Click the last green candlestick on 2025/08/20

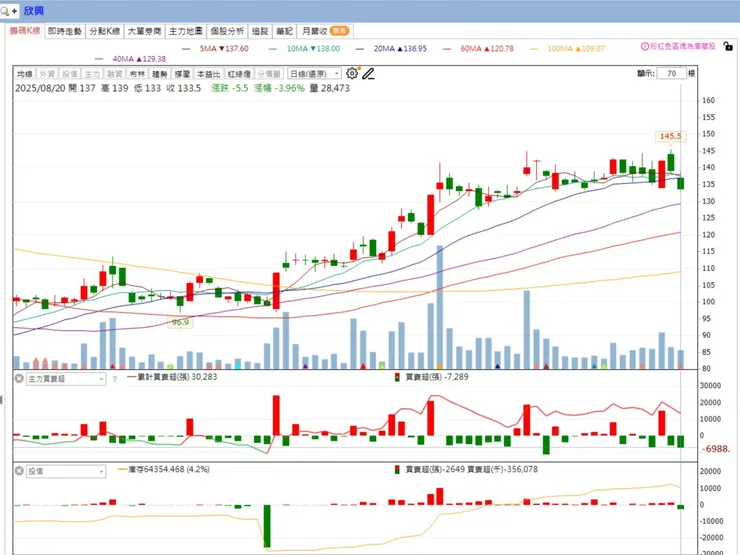click(681, 184)
